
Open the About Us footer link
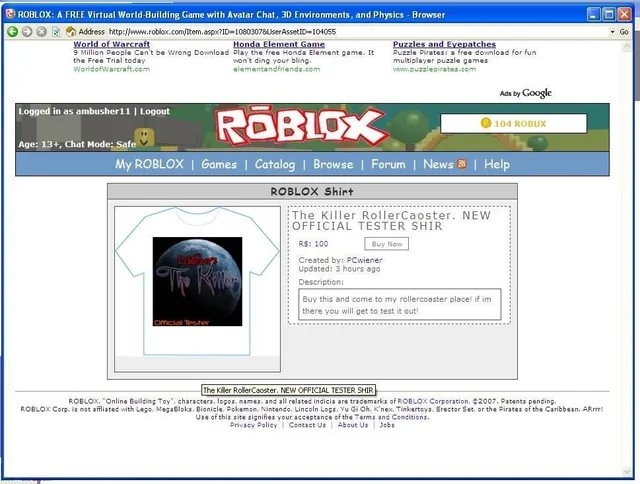tap(353, 425)
